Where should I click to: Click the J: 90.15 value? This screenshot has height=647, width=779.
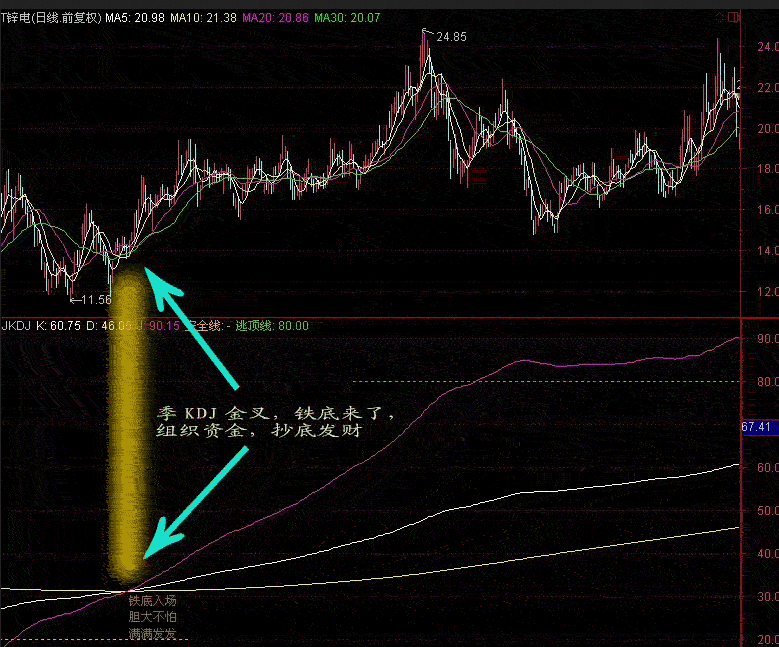point(158,326)
